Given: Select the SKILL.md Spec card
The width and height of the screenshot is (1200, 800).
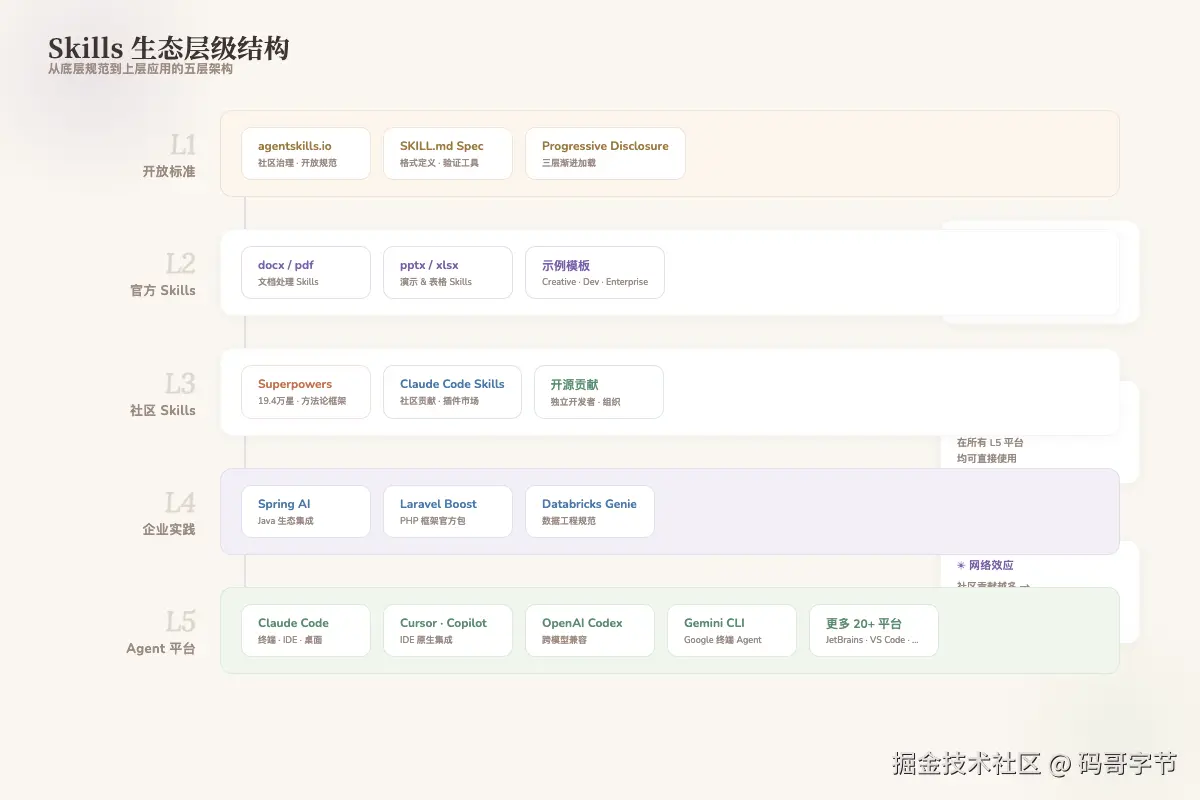Looking at the screenshot, I should (448, 153).
